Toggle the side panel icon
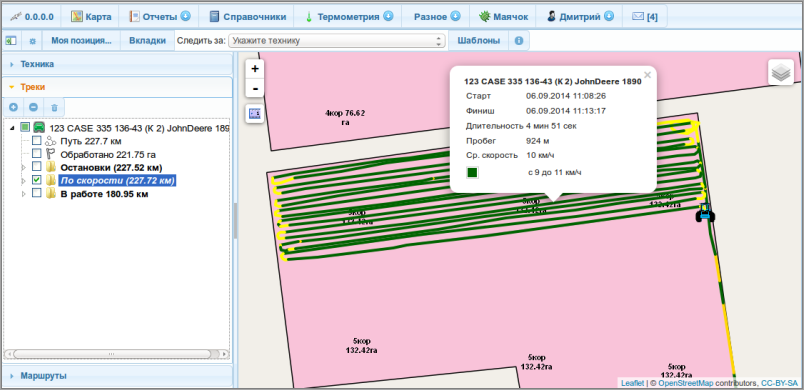Image resolution: width=804 pixels, height=390 pixels. [11, 40]
